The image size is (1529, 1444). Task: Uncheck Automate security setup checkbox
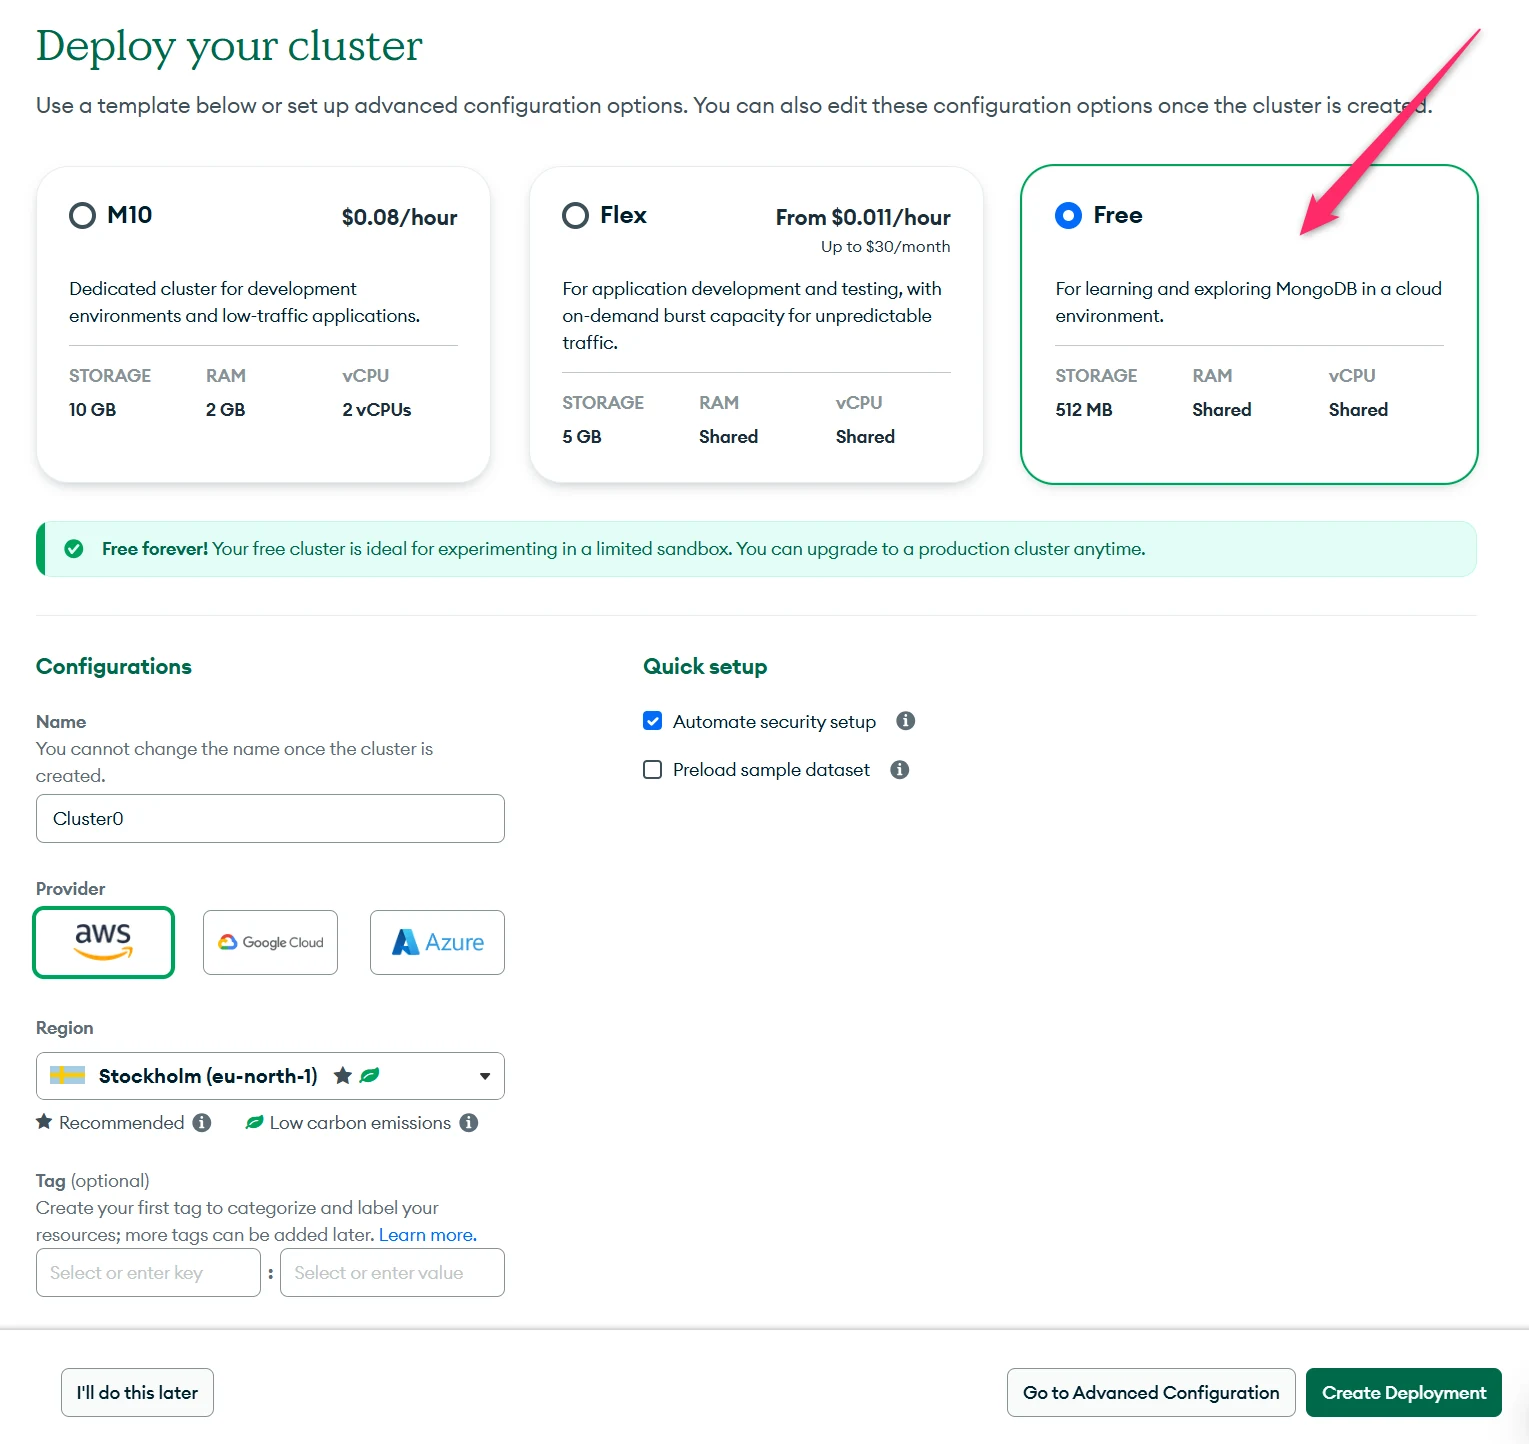pyautogui.click(x=653, y=721)
